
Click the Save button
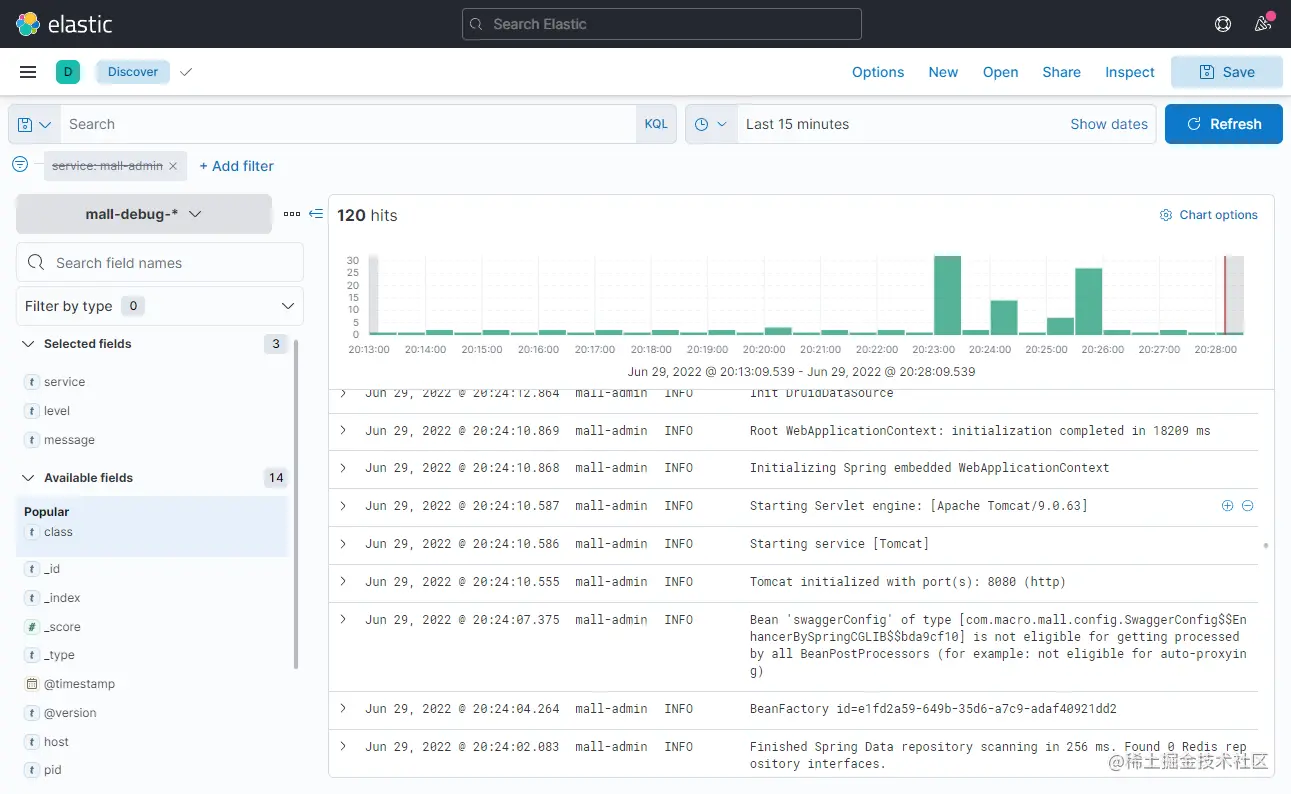(1227, 72)
